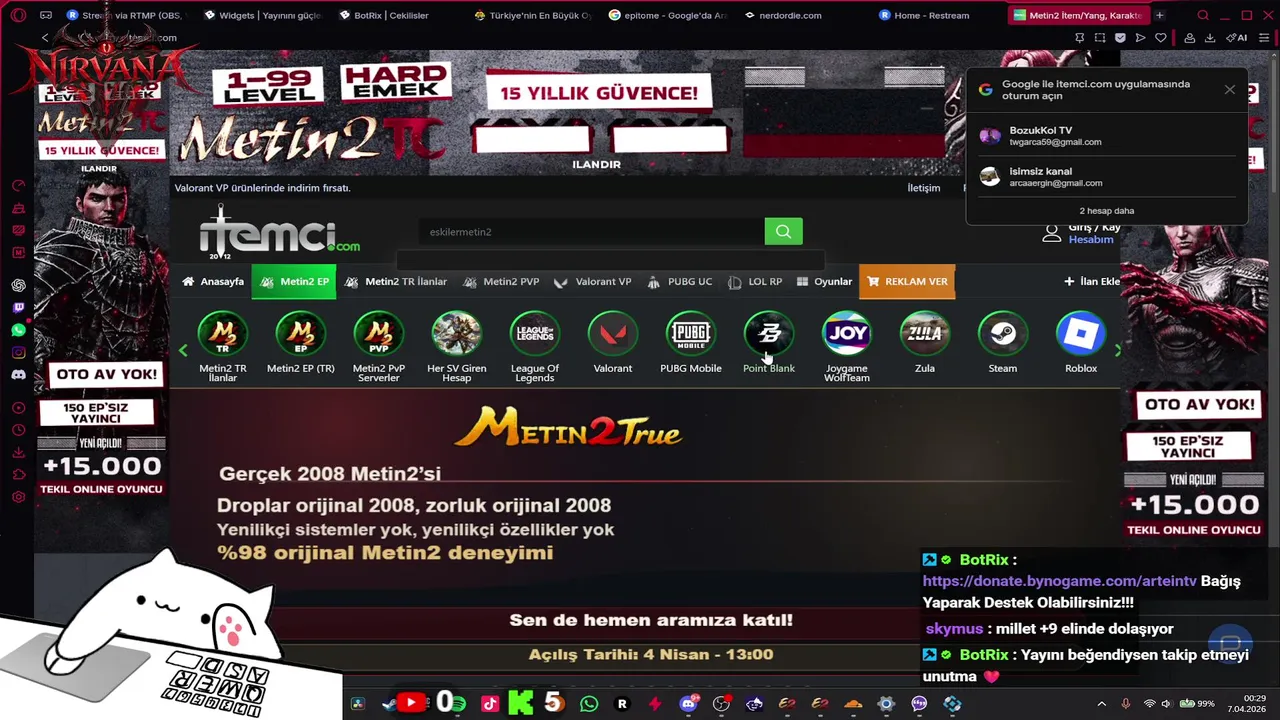The height and width of the screenshot is (720, 1280).
Task: Open Roblox category icon
Action: 1081,334
